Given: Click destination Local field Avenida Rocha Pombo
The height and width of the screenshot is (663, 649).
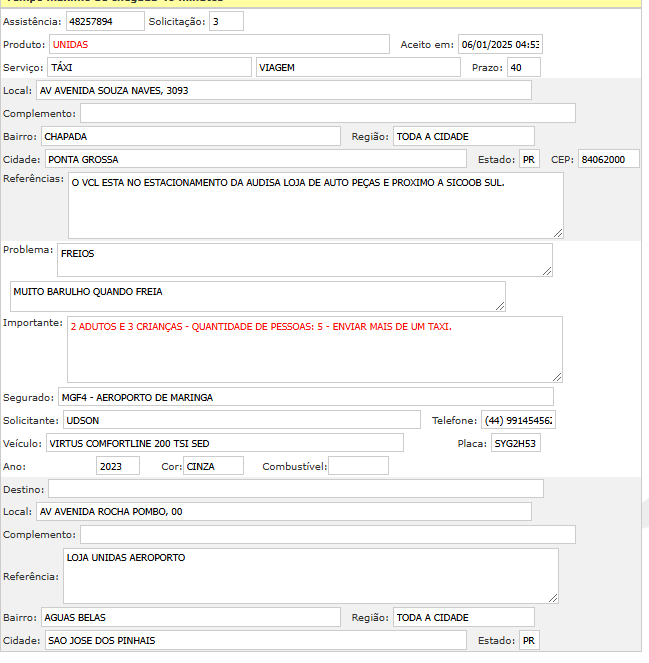Looking at the screenshot, I should click(284, 512).
